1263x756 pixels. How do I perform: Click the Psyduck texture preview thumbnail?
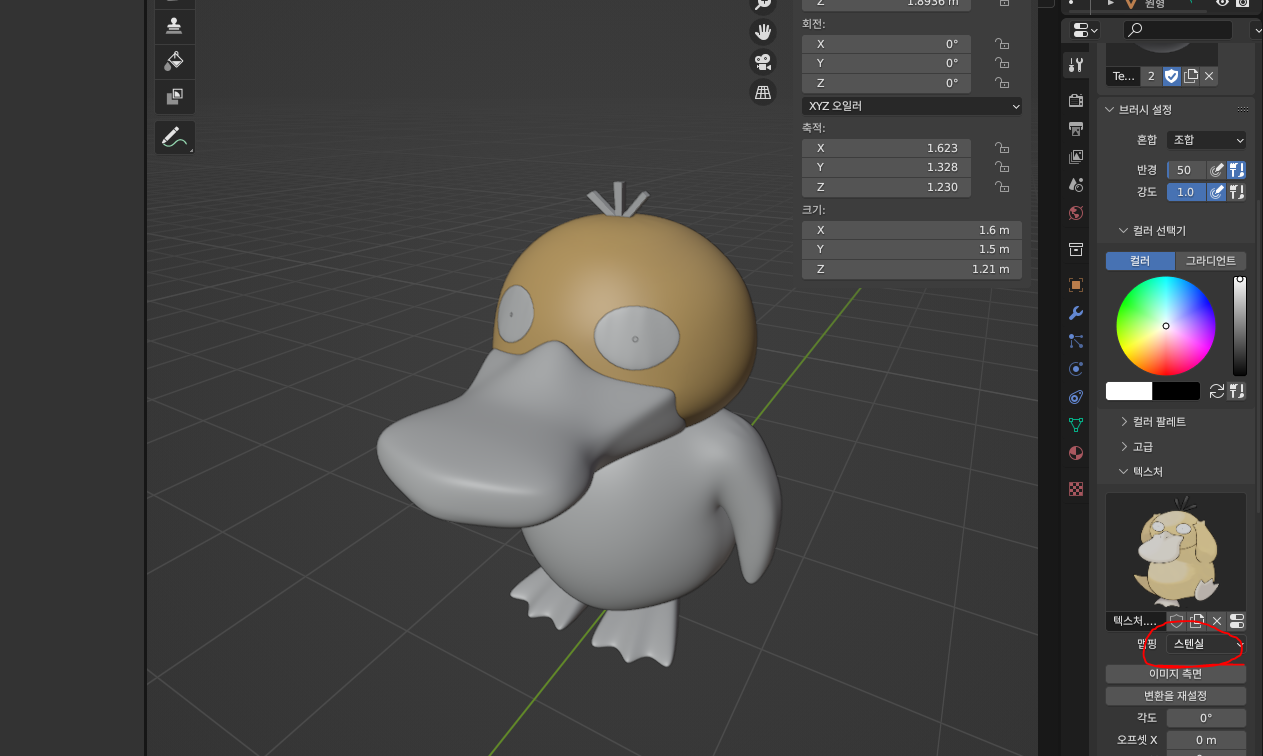1176,551
